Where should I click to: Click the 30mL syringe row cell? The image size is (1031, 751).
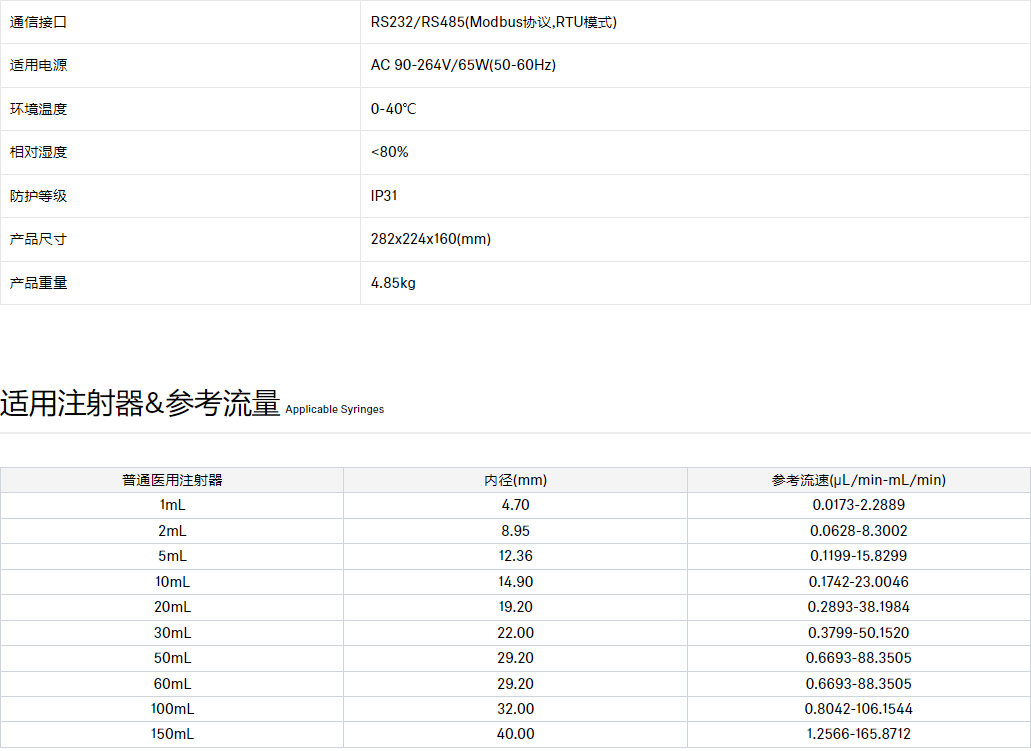click(172, 633)
